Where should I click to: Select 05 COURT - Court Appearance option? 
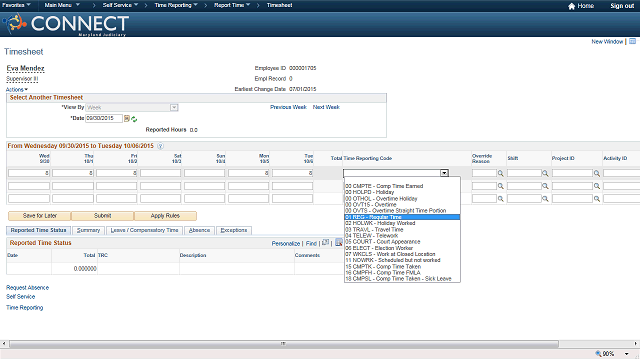[402, 242]
